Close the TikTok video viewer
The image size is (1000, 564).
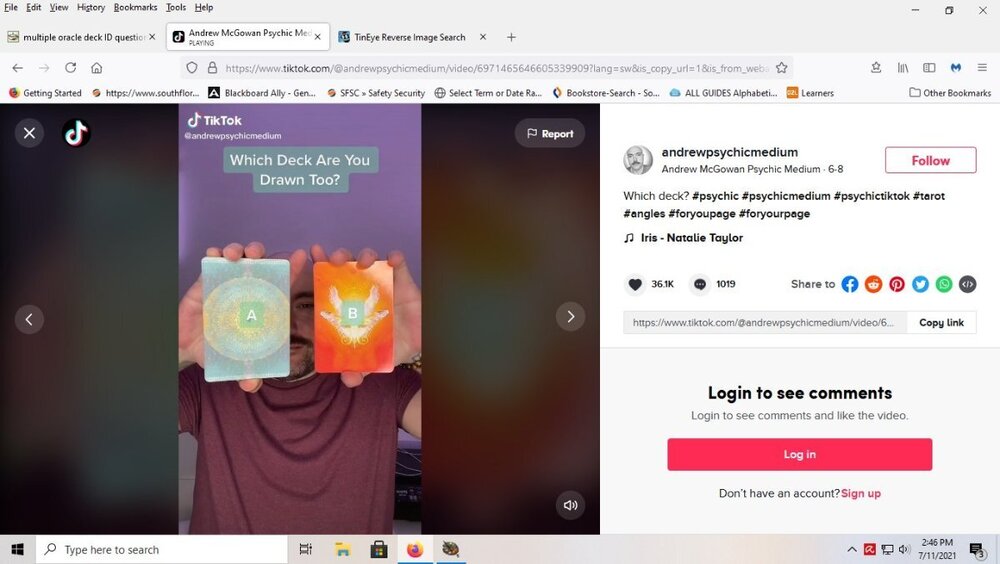click(x=29, y=133)
